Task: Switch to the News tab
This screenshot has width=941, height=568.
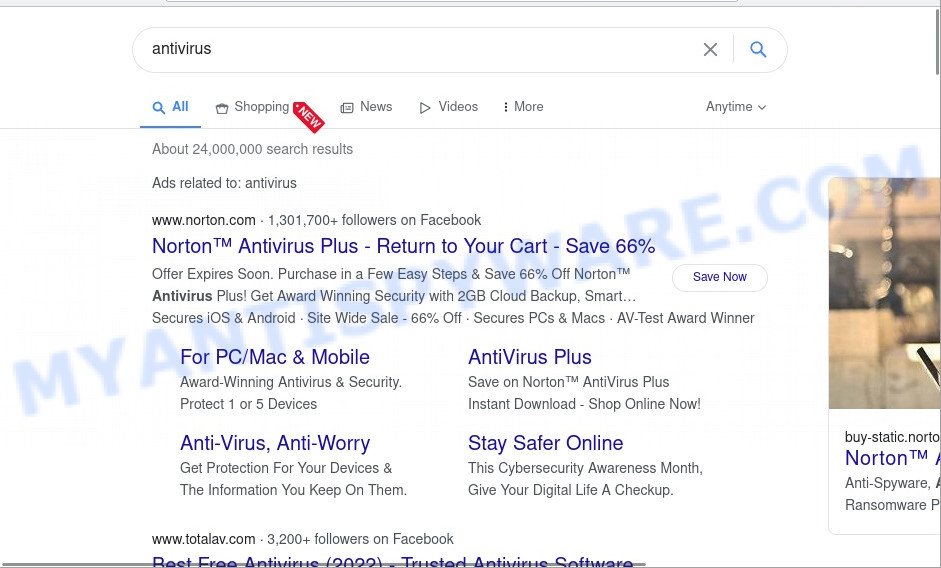Action: (366, 107)
